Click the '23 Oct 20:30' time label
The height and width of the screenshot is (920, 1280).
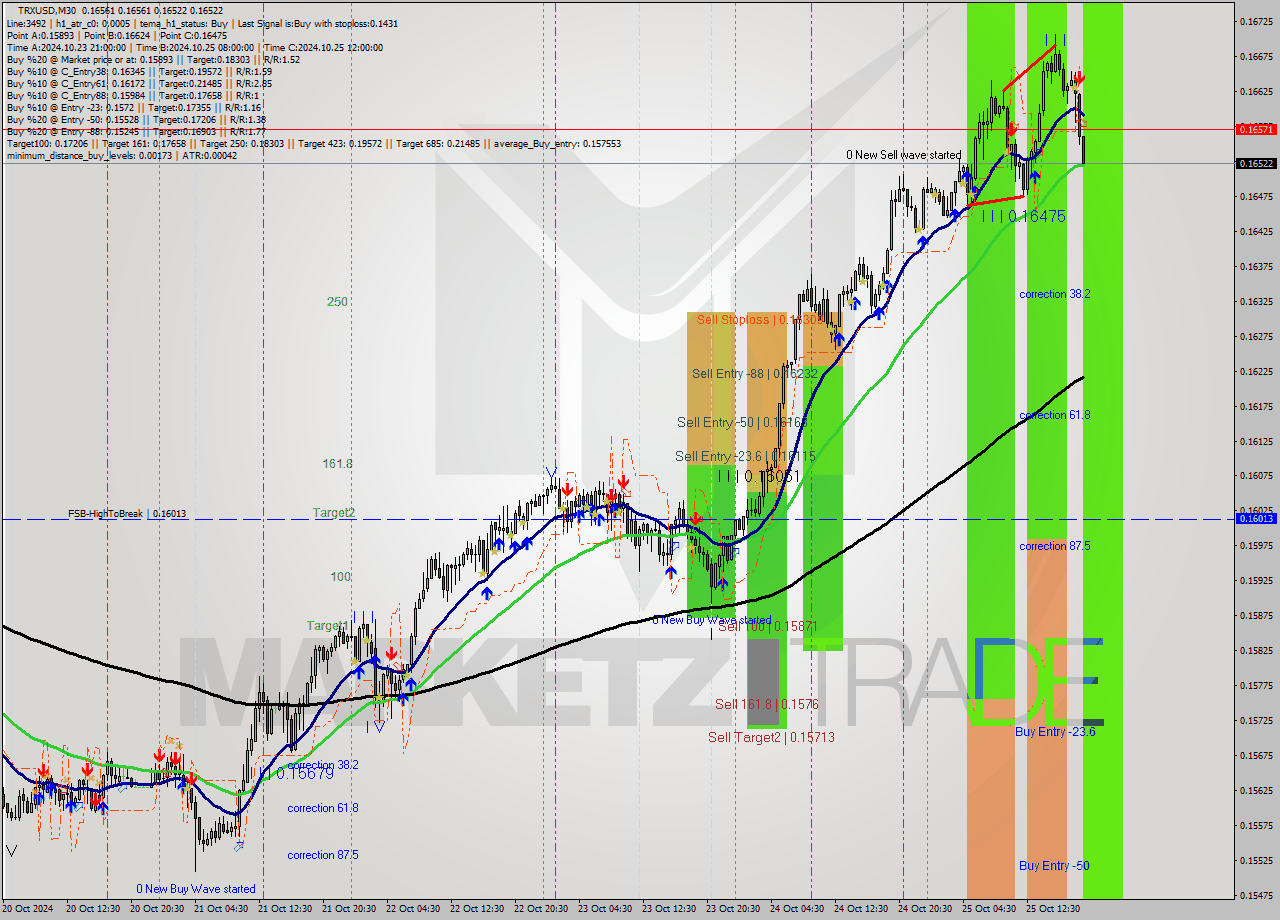(734, 909)
